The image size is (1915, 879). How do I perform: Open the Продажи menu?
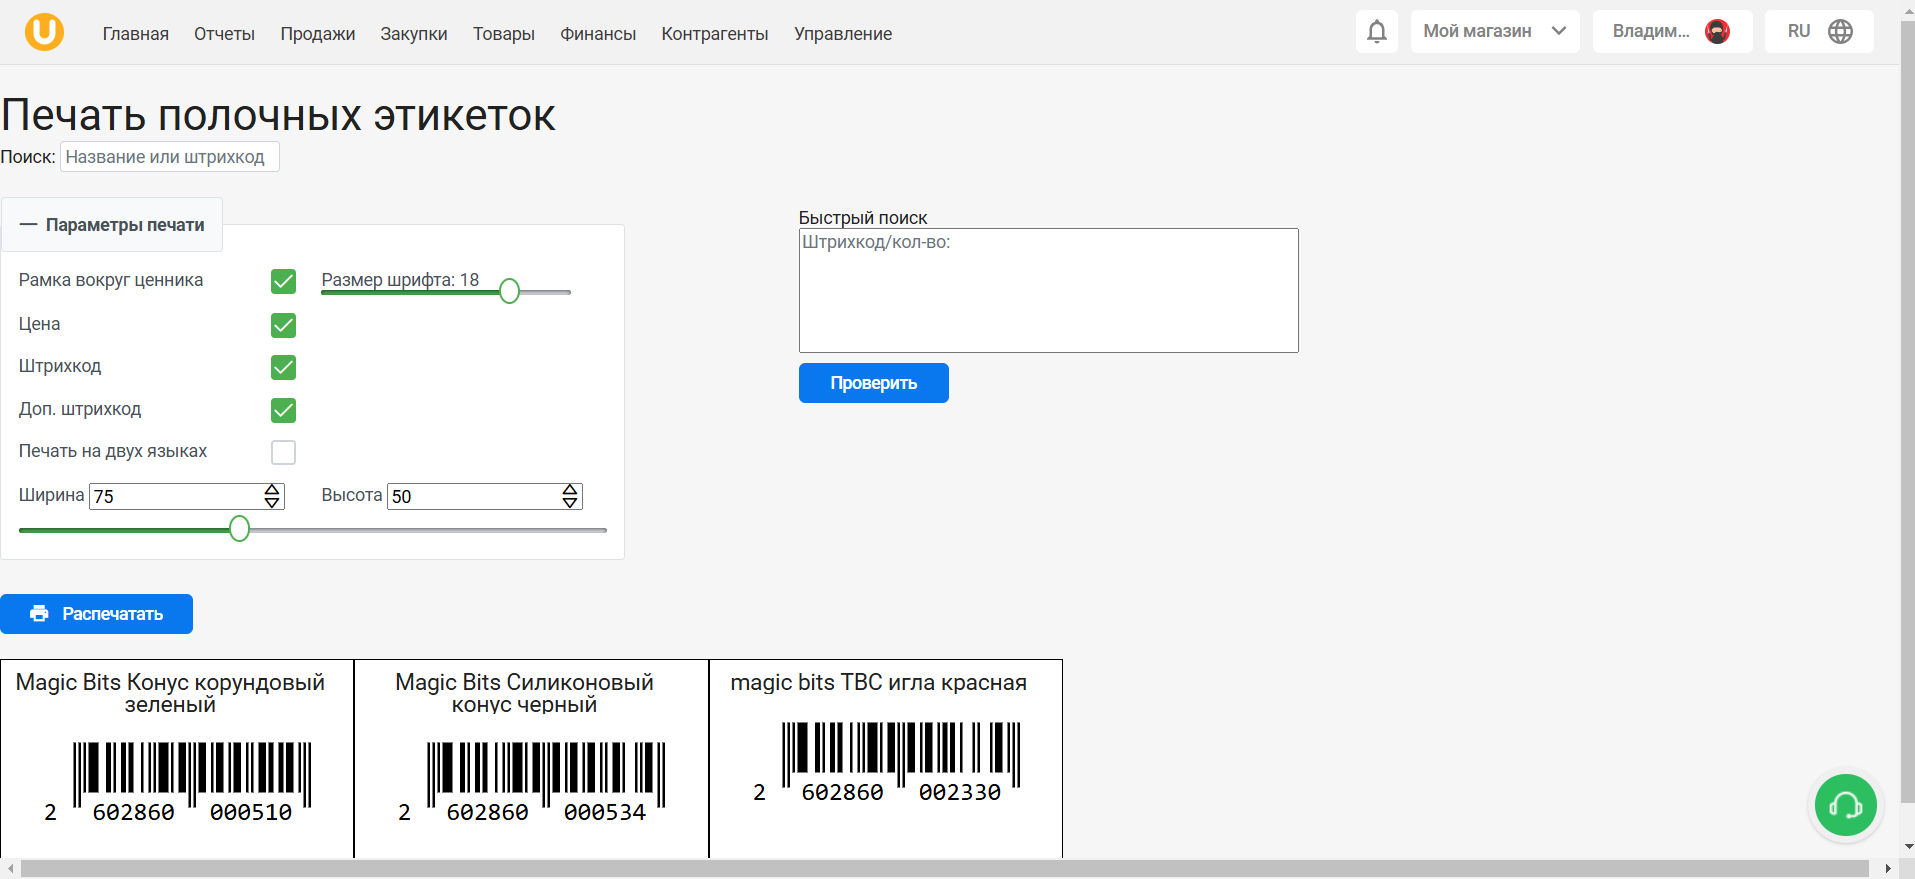(318, 34)
